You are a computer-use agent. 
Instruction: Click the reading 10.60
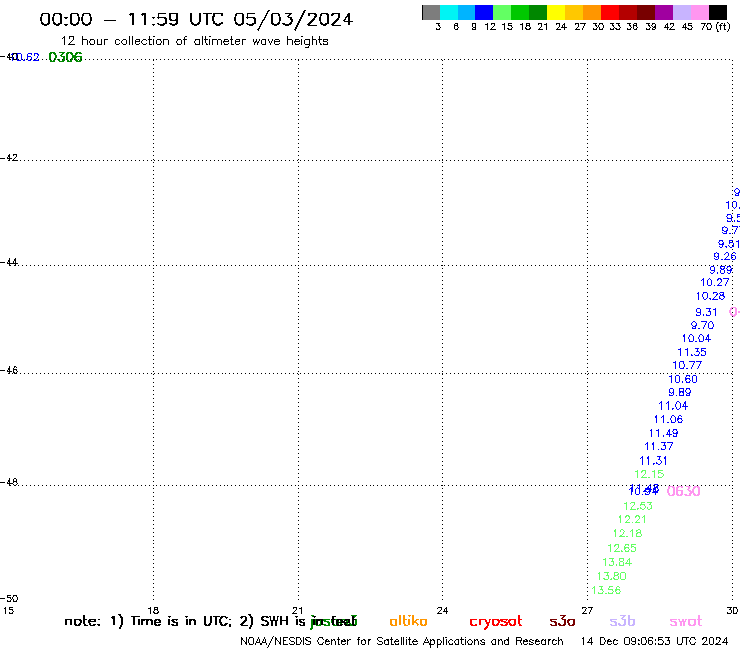click(682, 380)
